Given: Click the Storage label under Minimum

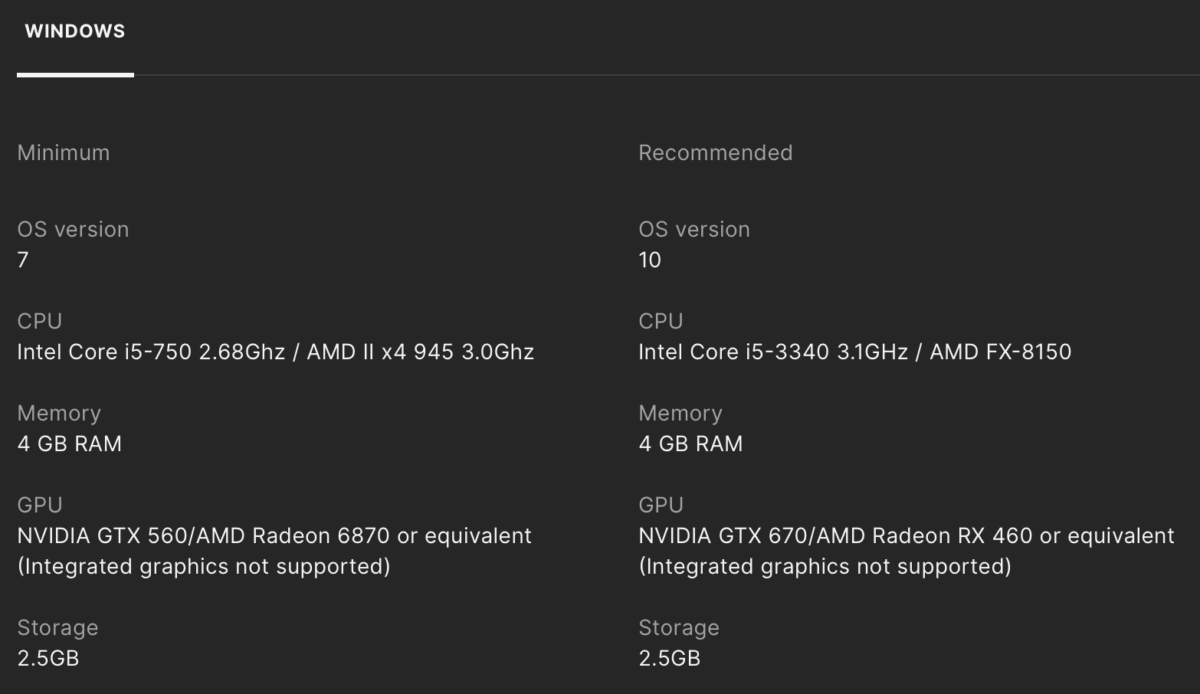Looking at the screenshot, I should (57, 628).
